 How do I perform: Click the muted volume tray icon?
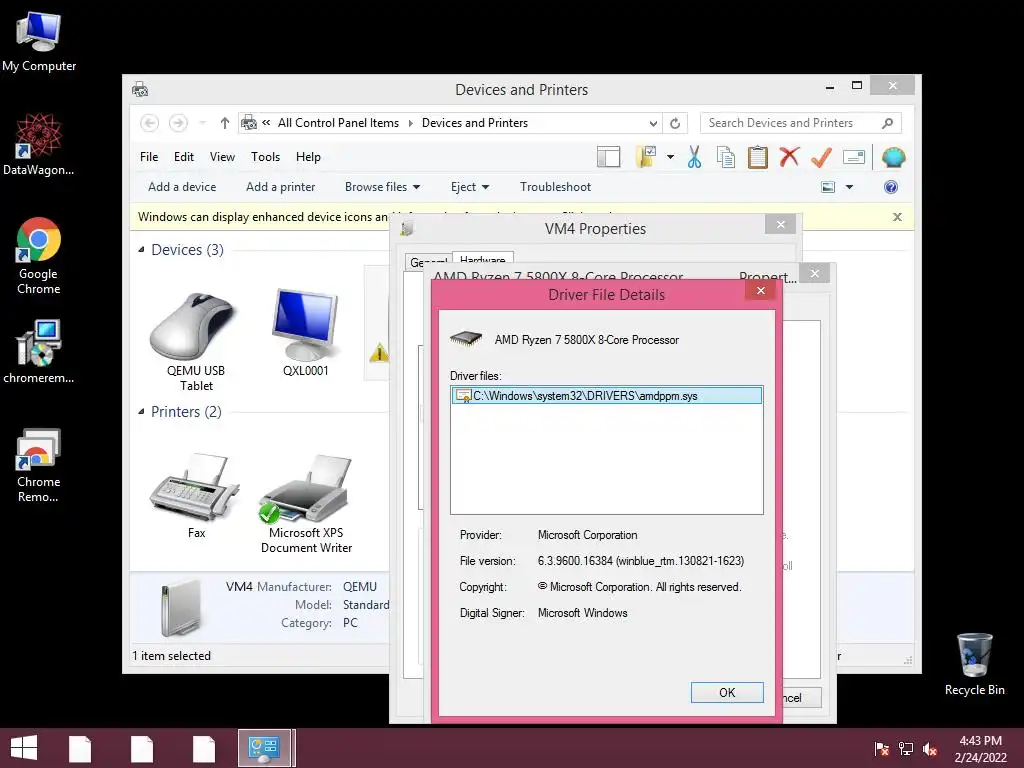pyautogui.click(x=930, y=749)
